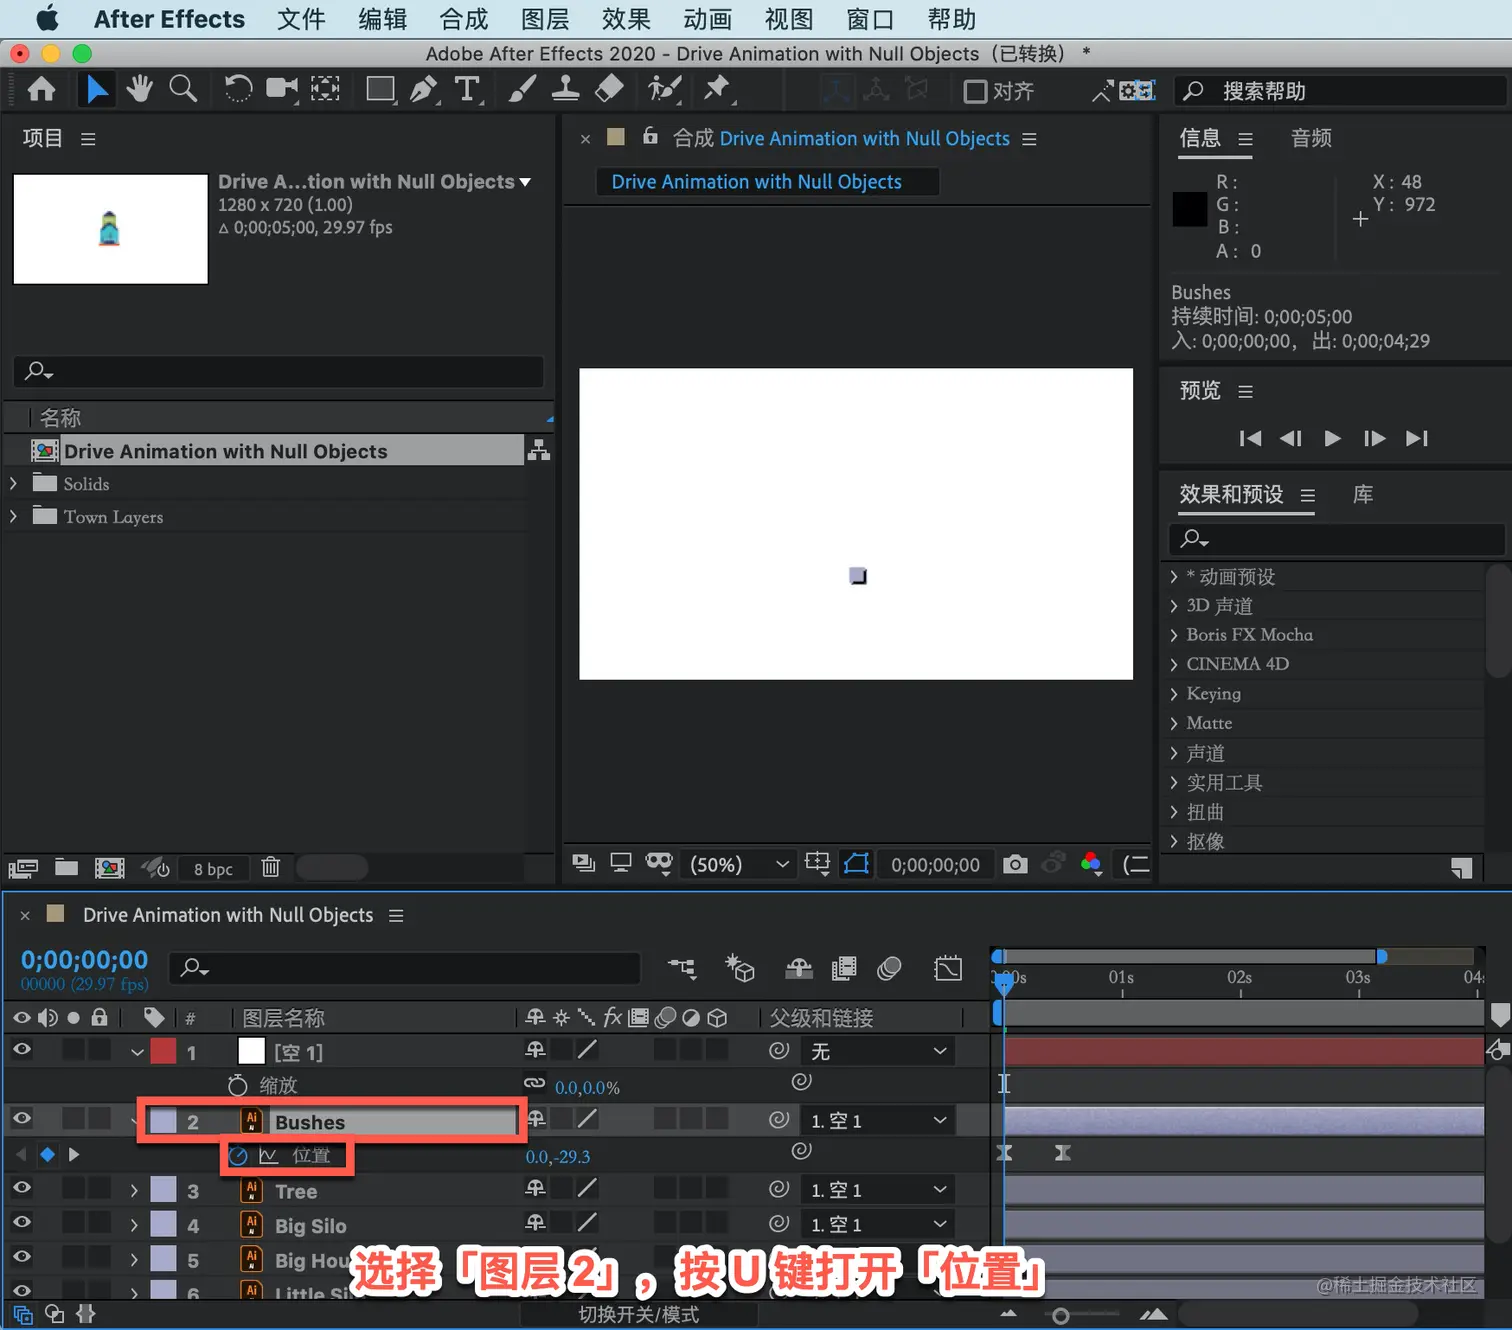Expand the 3D 声道 effects category
The width and height of the screenshot is (1512, 1330).
click(1174, 606)
